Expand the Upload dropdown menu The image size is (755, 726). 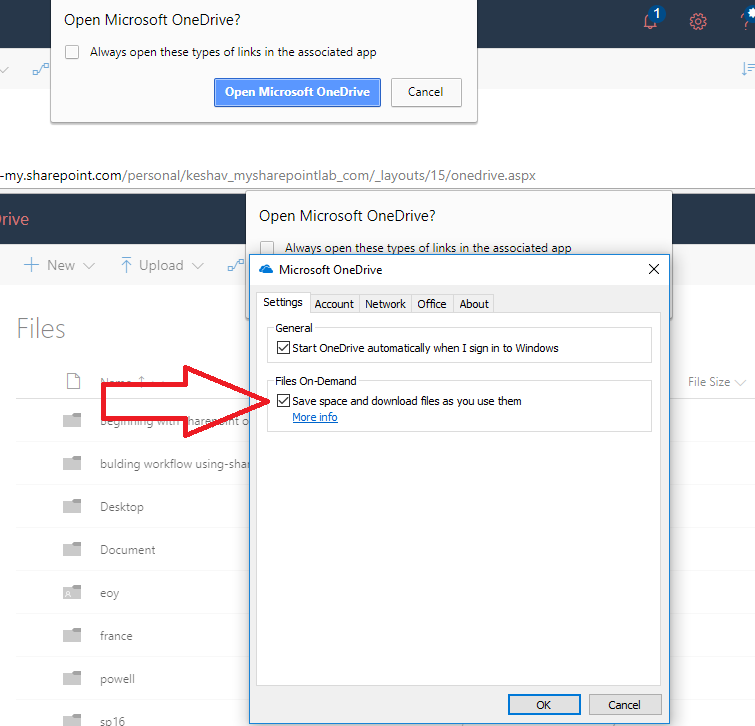pos(198,266)
